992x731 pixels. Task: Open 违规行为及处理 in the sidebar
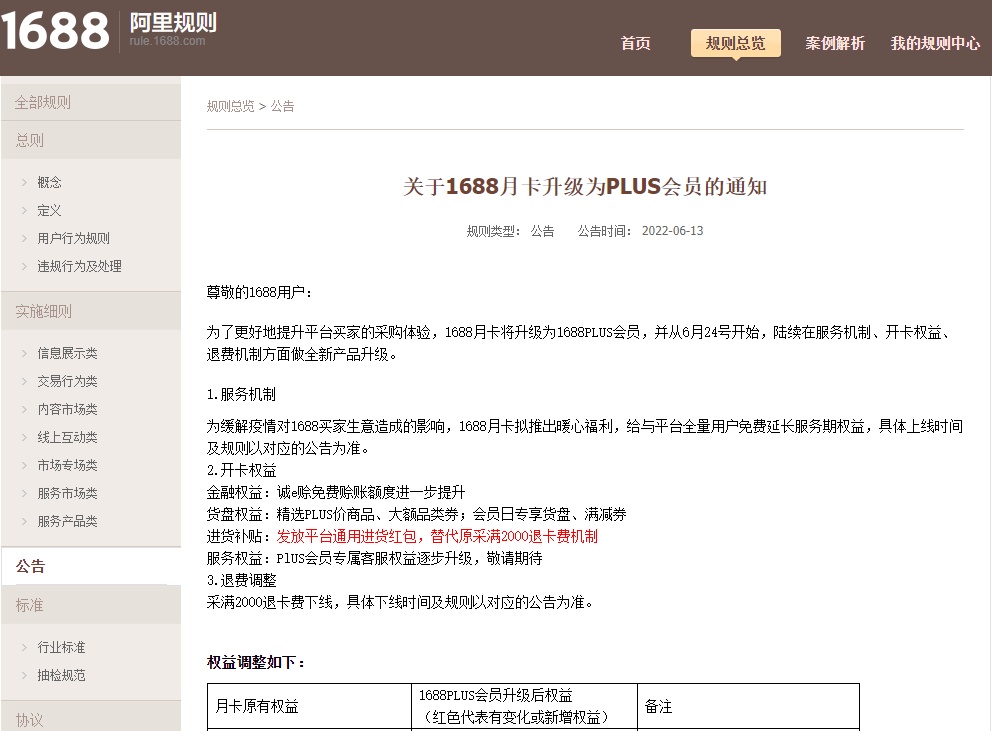(80, 266)
